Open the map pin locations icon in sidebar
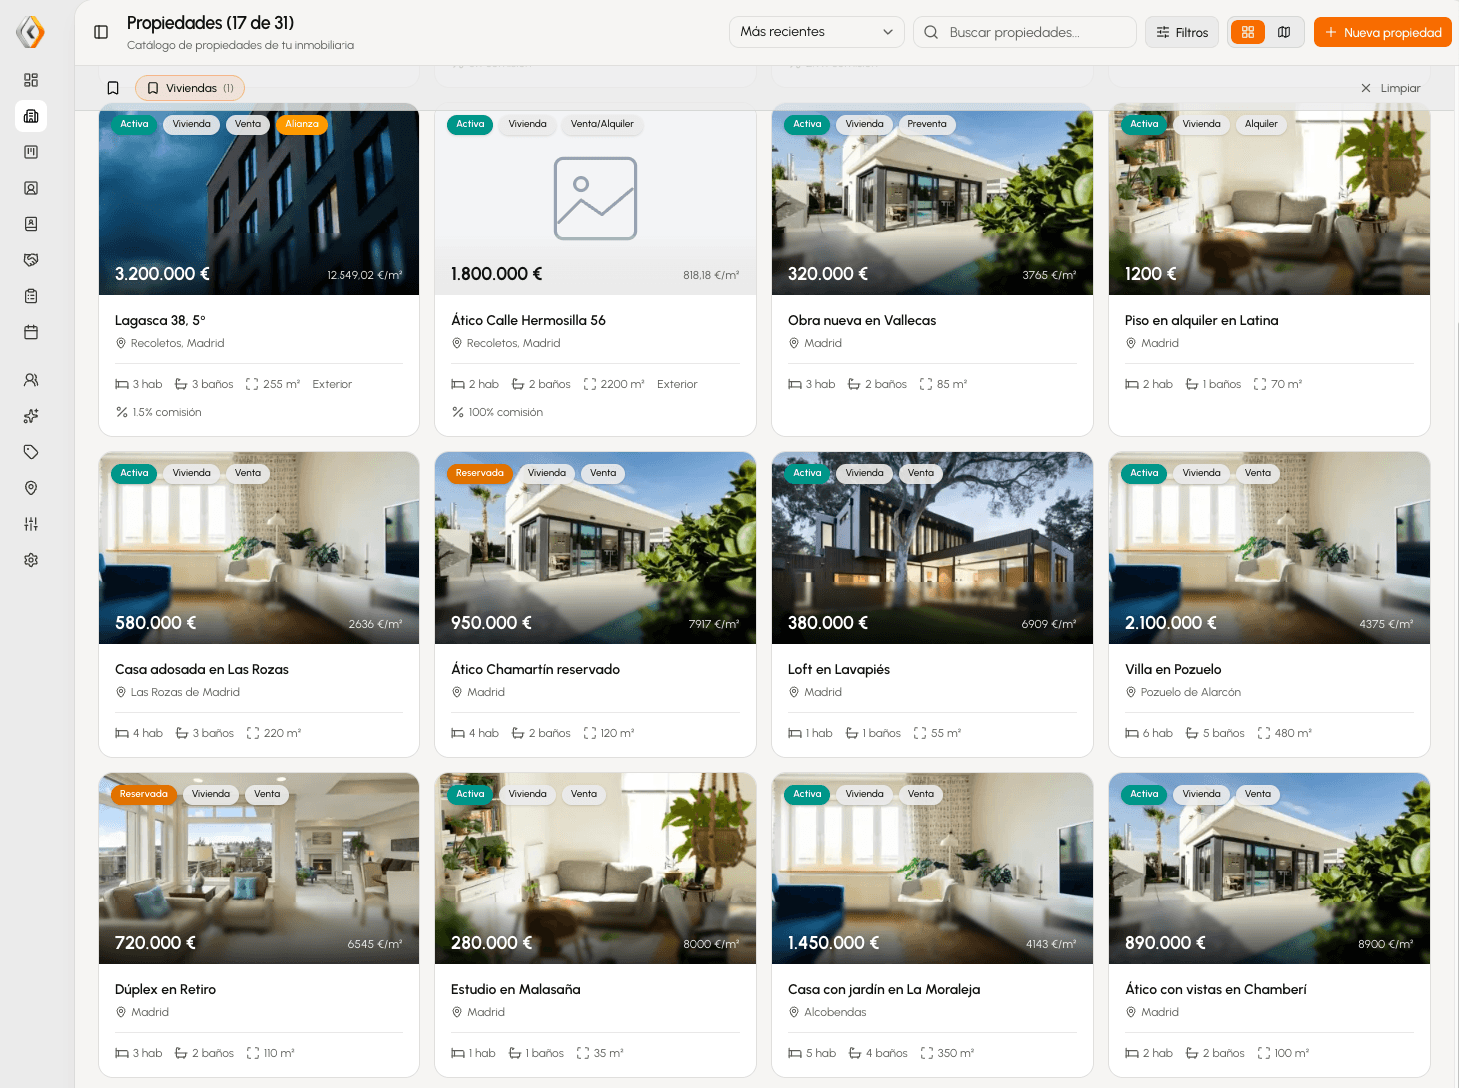Image resolution: width=1459 pixels, height=1088 pixels. point(31,488)
